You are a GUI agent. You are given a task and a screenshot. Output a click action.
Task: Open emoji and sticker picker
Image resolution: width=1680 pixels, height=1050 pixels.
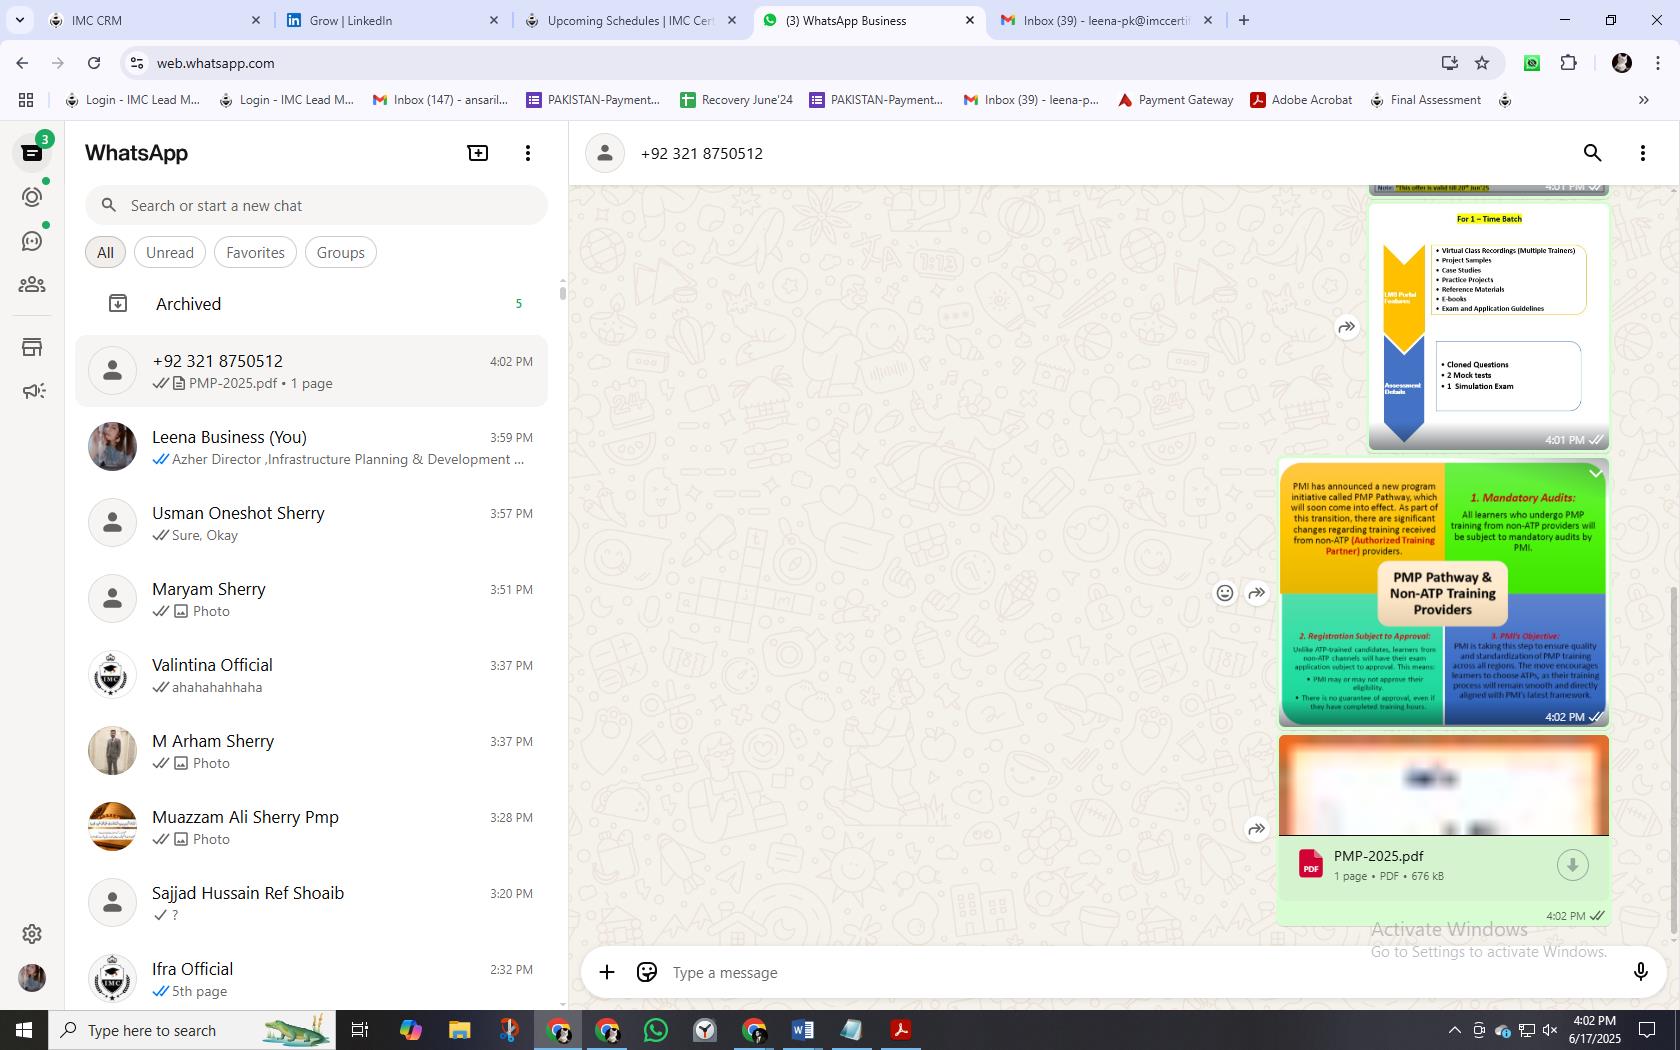point(647,972)
